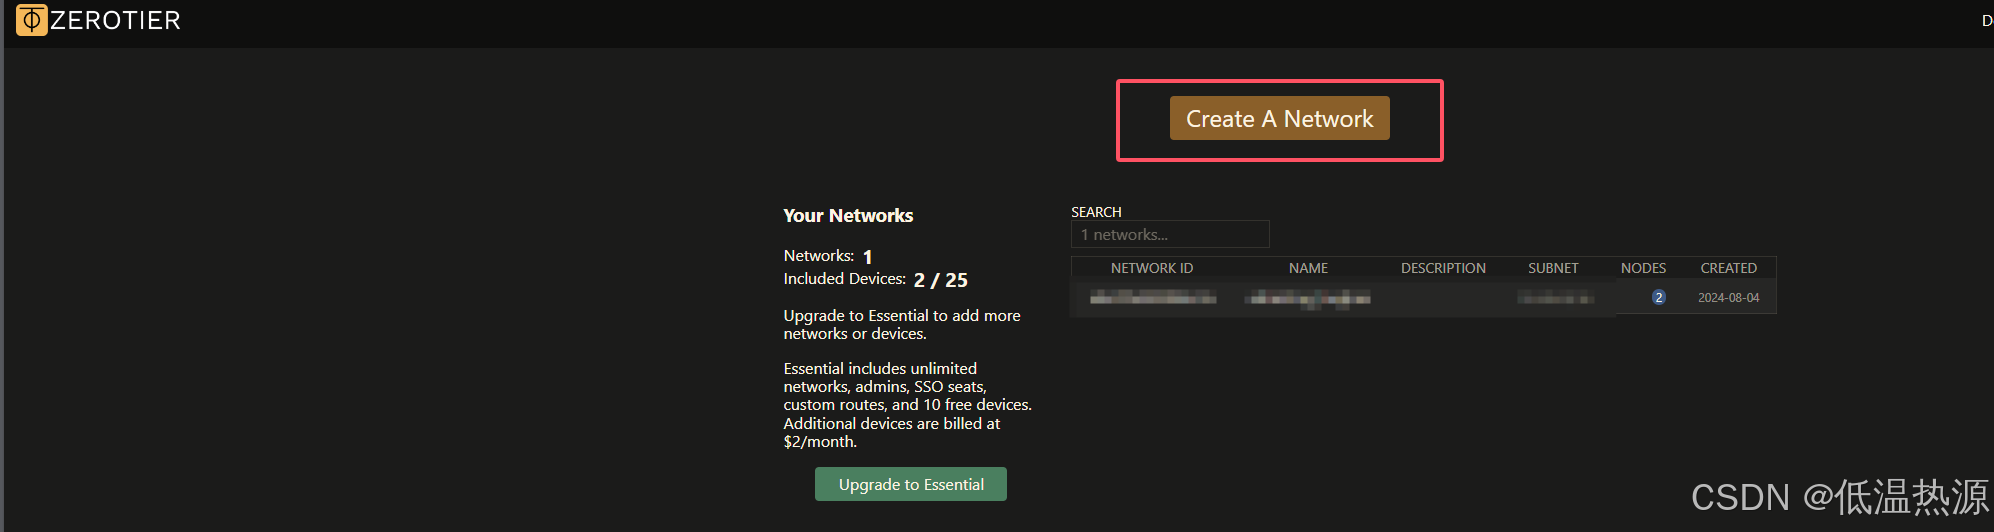
Task: Click the blurred network name cell
Action: pos(1308,299)
